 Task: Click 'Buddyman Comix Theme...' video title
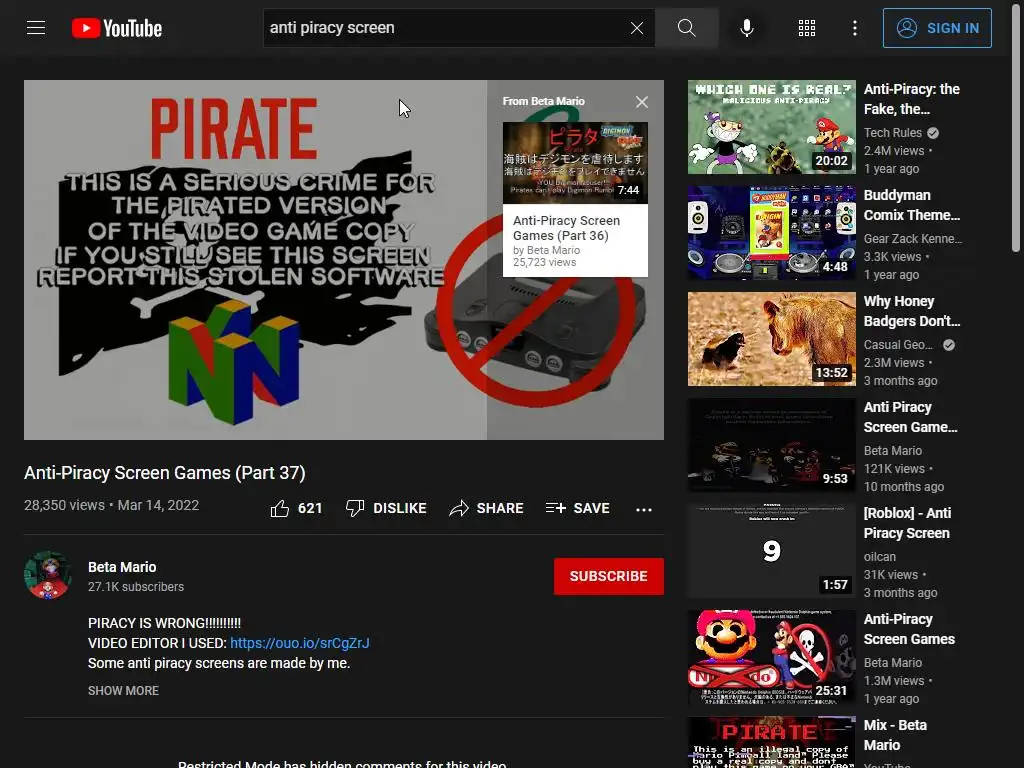(x=912, y=205)
